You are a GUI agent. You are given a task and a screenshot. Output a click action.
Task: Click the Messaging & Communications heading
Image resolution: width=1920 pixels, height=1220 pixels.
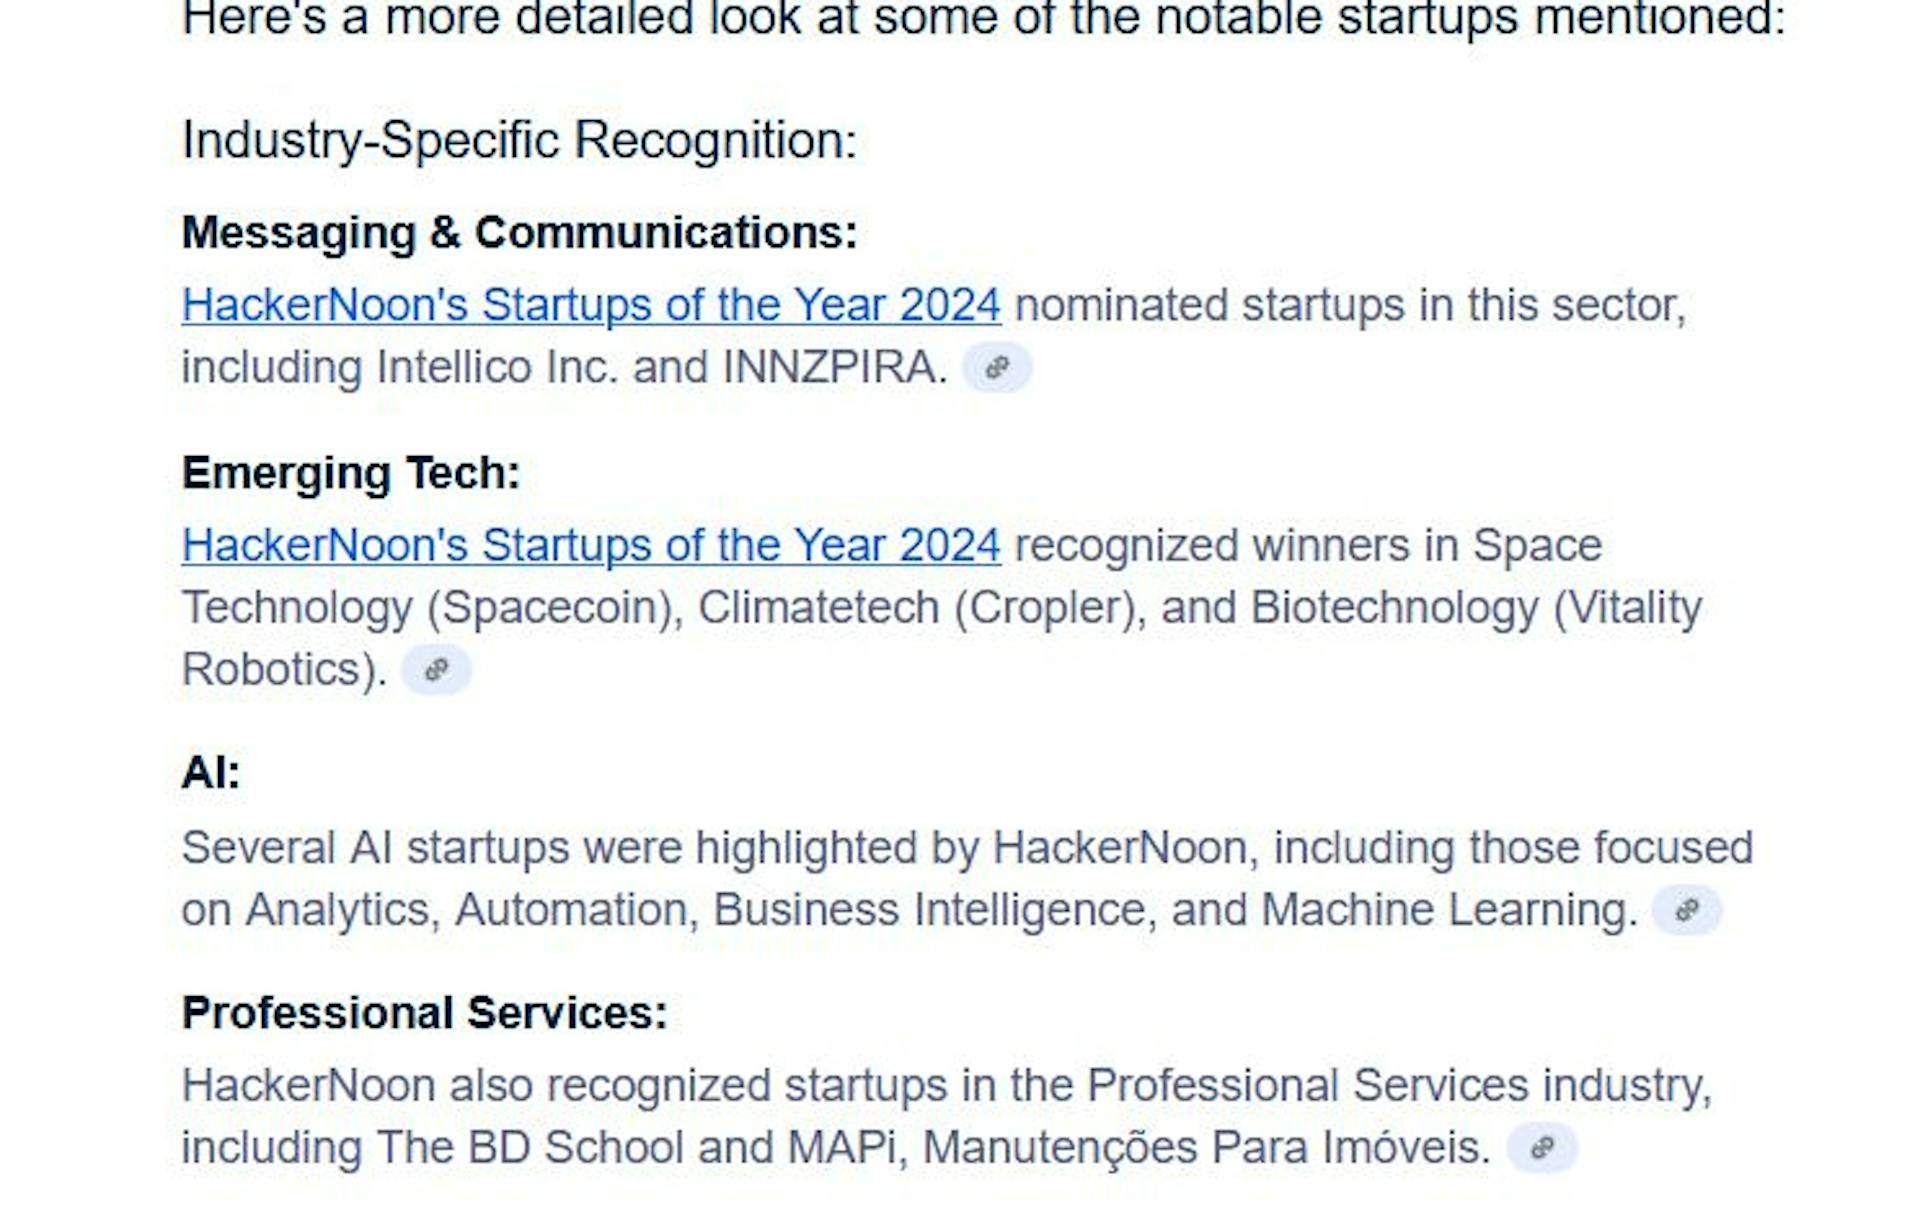click(519, 233)
